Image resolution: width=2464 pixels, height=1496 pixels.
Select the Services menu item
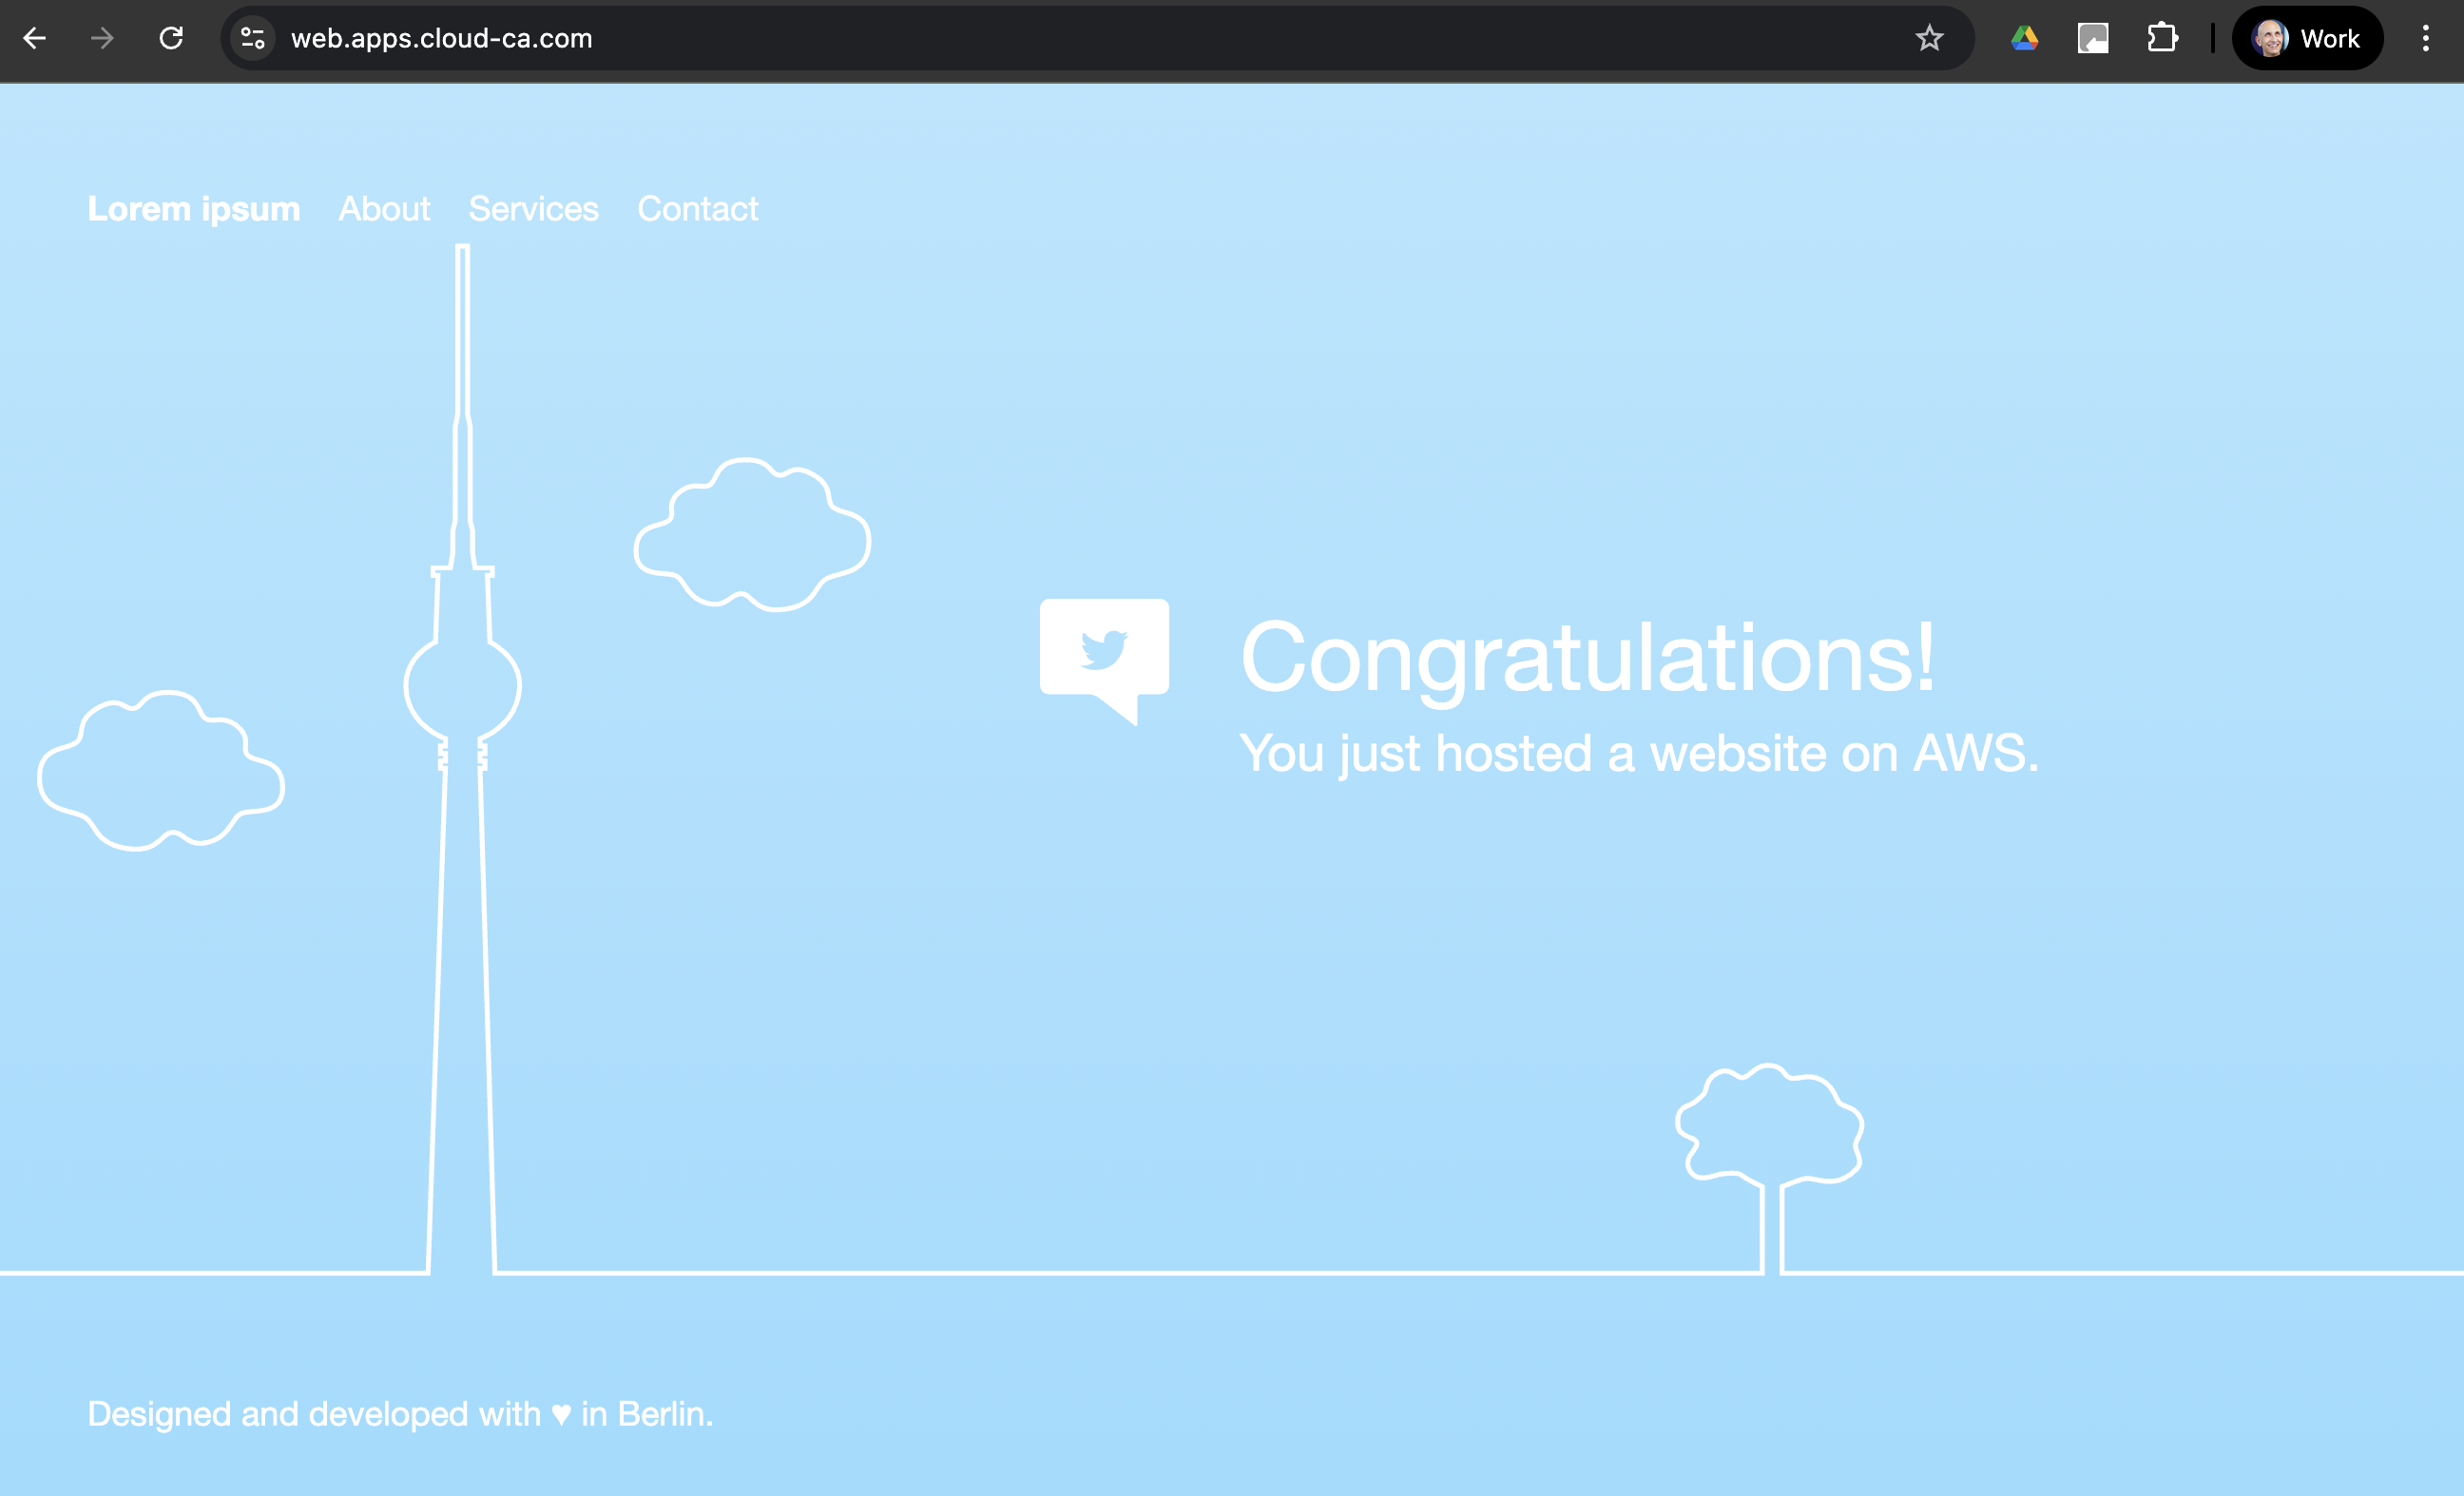tap(533, 209)
